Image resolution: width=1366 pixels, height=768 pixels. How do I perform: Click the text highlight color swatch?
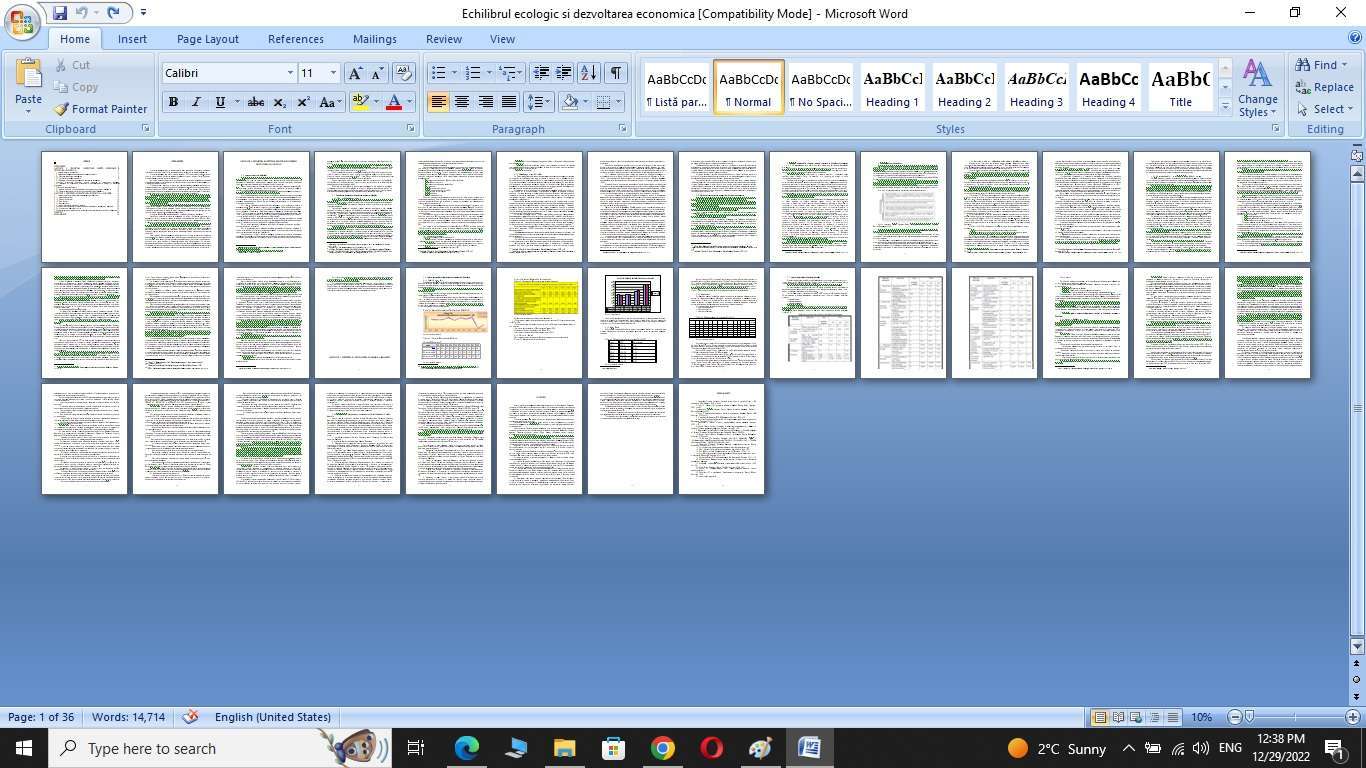tap(360, 102)
